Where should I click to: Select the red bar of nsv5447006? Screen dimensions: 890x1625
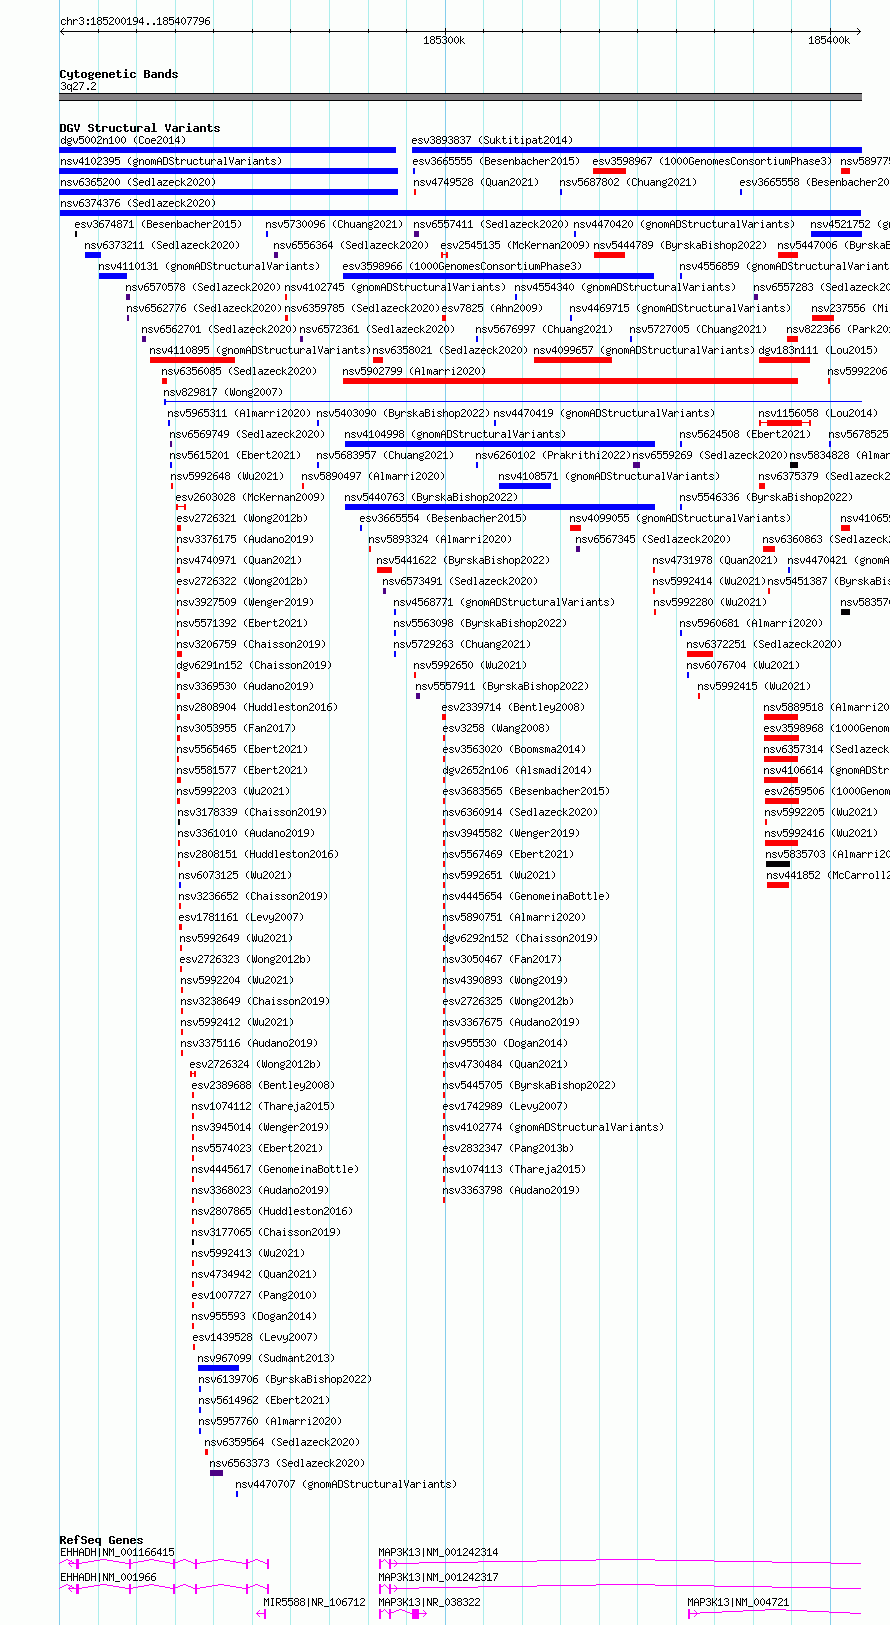pyautogui.click(x=788, y=255)
